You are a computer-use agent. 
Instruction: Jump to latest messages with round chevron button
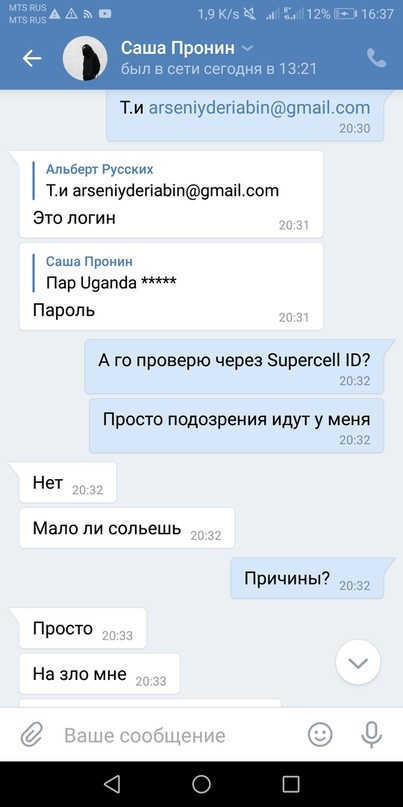tap(358, 662)
